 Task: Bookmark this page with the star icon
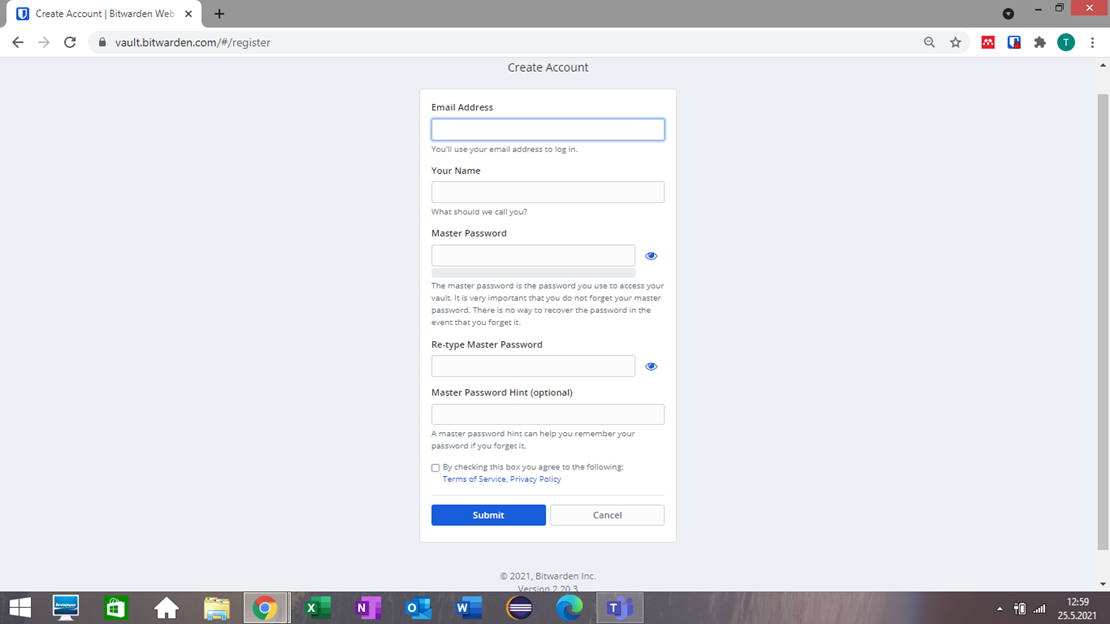pos(955,42)
